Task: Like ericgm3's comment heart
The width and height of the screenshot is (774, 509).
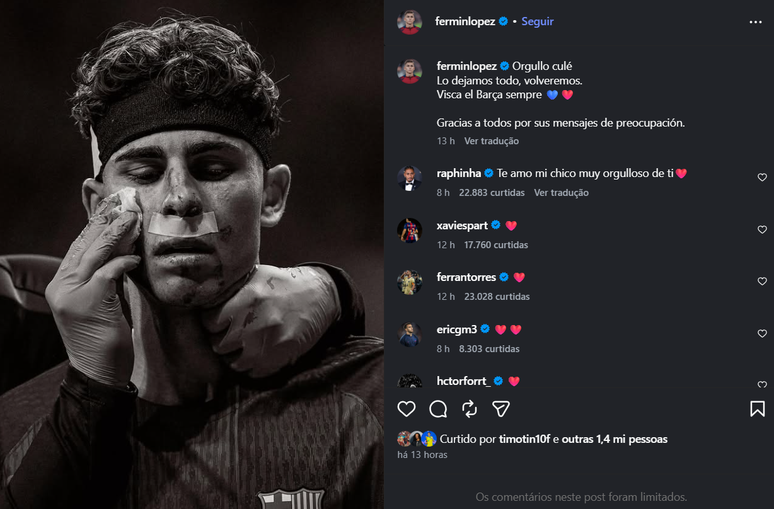Action: pos(762,333)
